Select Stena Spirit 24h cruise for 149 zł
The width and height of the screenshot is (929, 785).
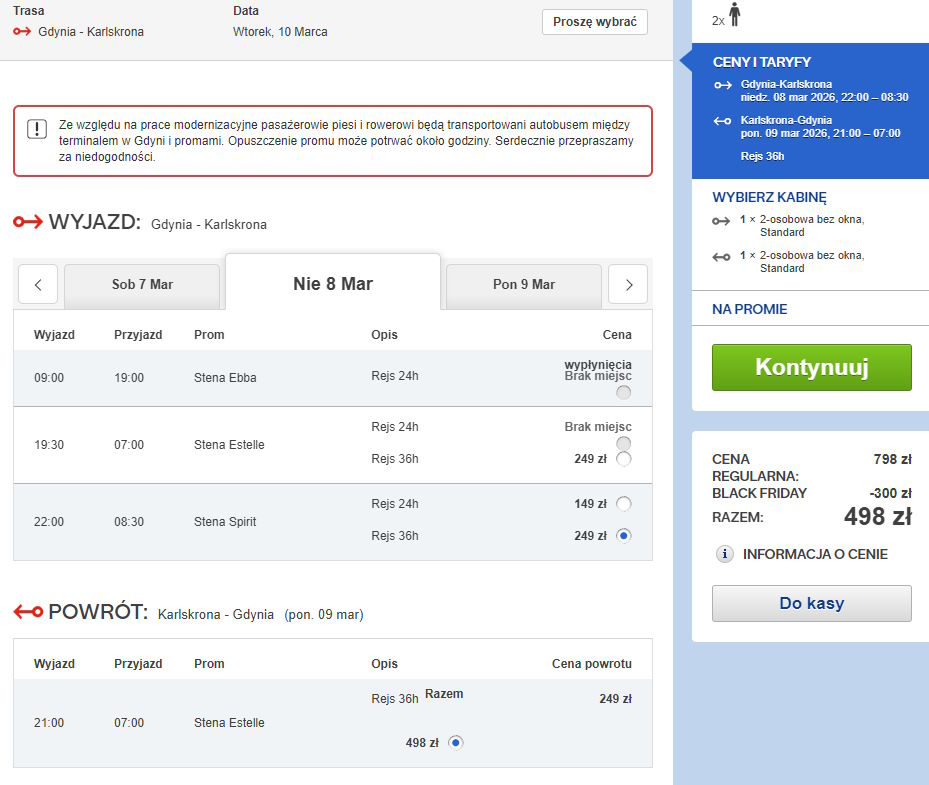coord(624,503)
